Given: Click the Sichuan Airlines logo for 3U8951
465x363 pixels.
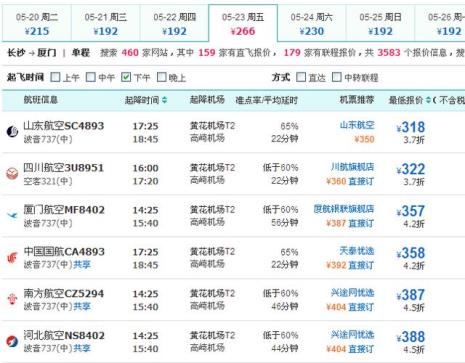Looking at the screenshot, I should tap(12, 174).
